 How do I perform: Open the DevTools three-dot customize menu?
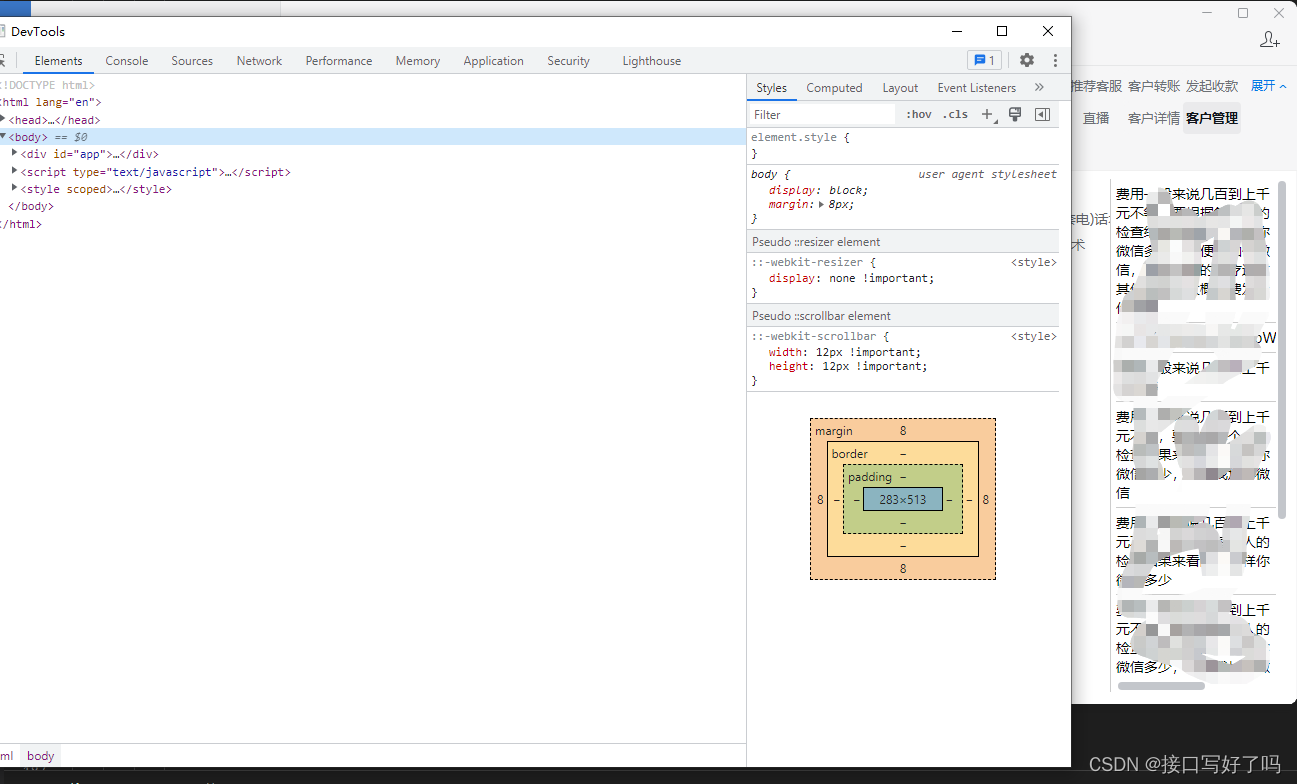1055,60
